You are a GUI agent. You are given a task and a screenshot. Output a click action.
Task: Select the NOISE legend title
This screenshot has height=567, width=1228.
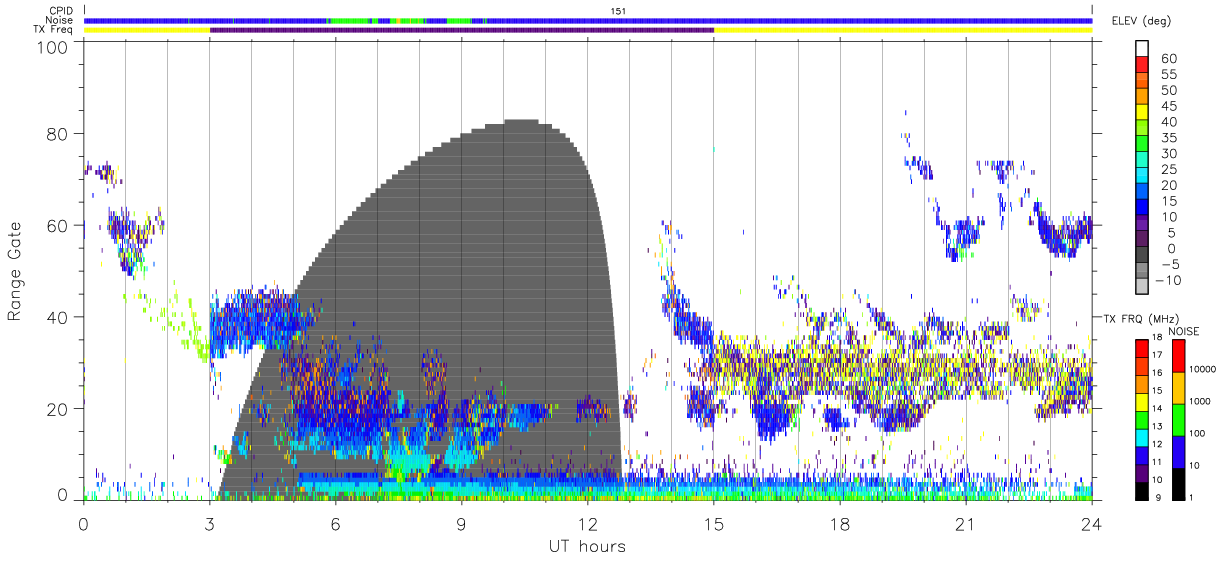(x=1185, y=330)
